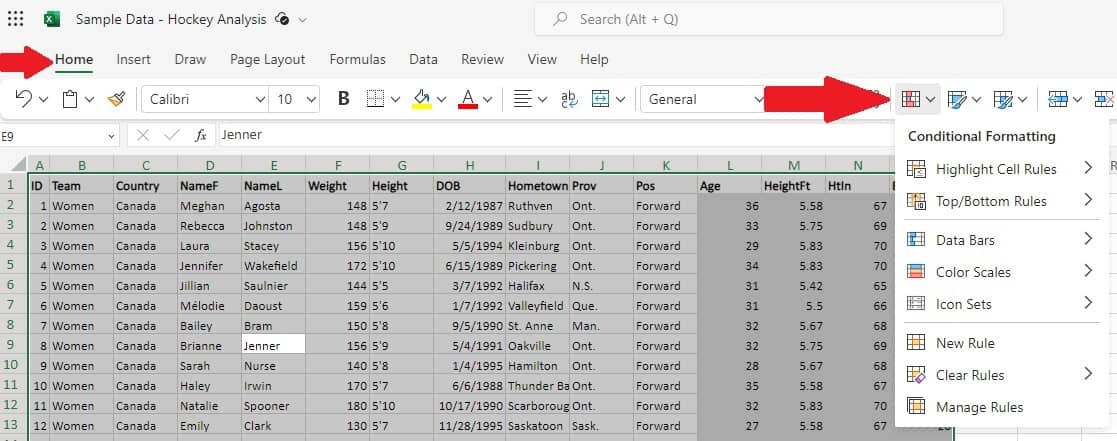This screenshot has width=1117, height=441.
Task: Open Icon Sets submenu
Action: tap(1000, 303)
